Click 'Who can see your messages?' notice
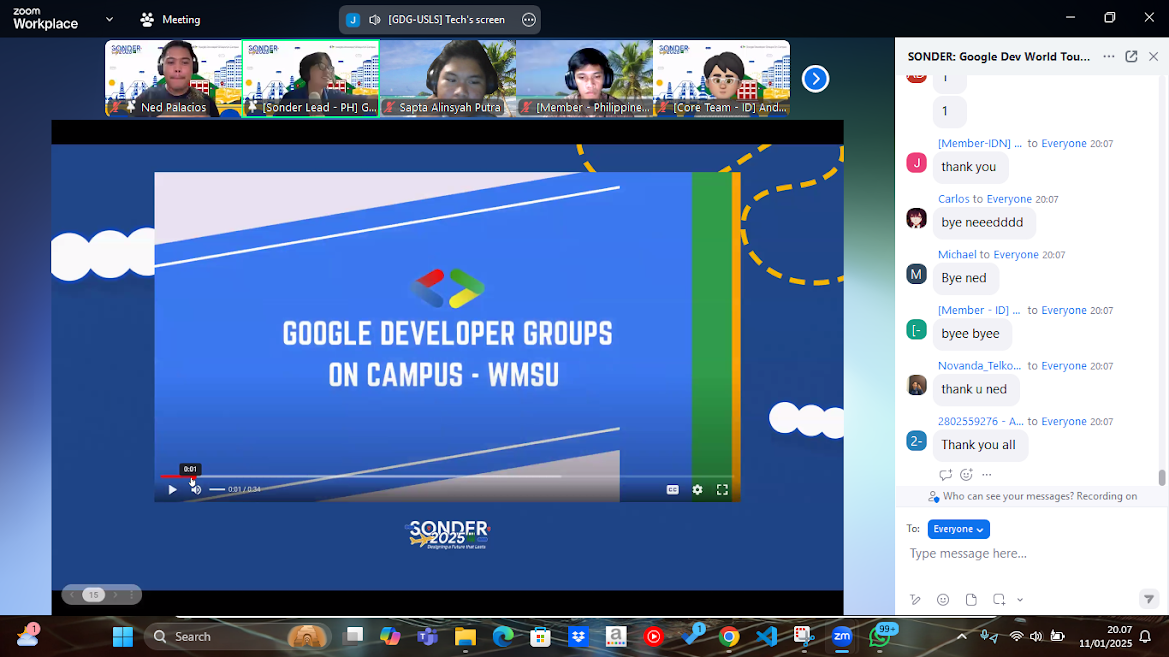Screen dimensions: 1169x657 1033,496
